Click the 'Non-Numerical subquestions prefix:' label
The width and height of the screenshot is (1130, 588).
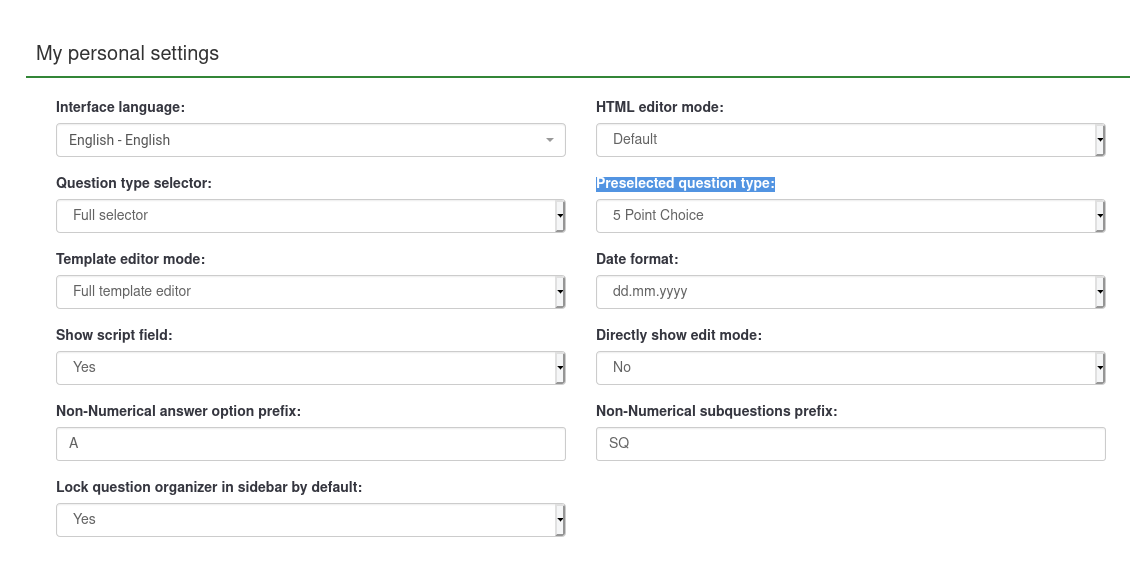click(716, 411)
